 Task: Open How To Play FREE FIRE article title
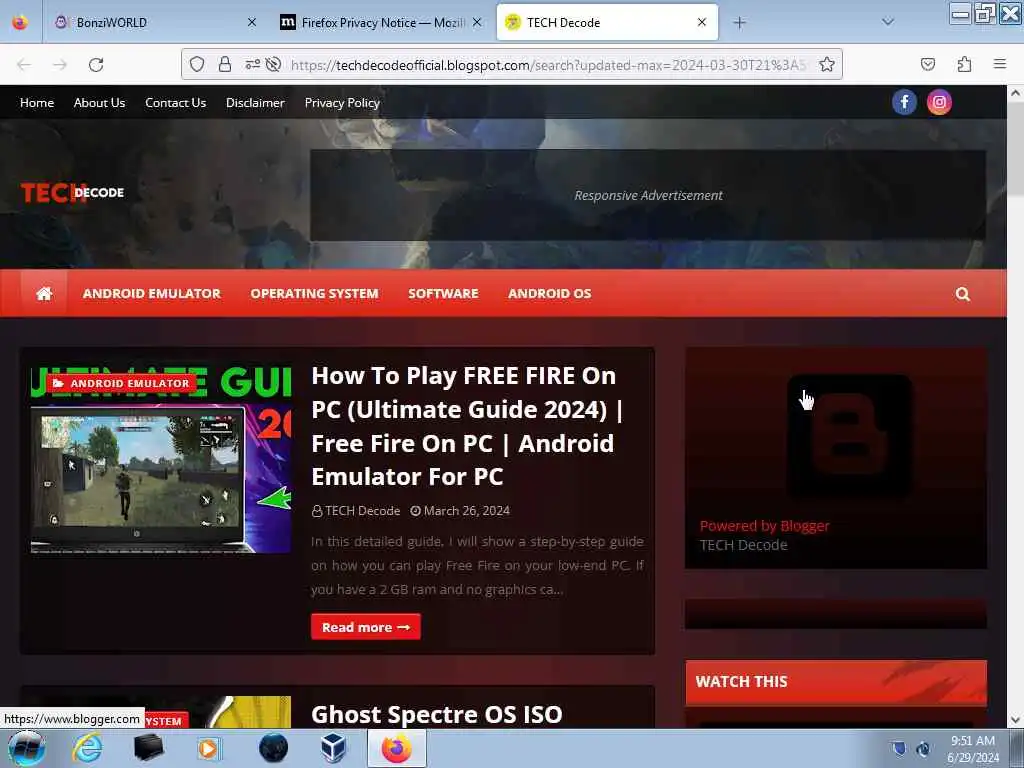[467, 426]
